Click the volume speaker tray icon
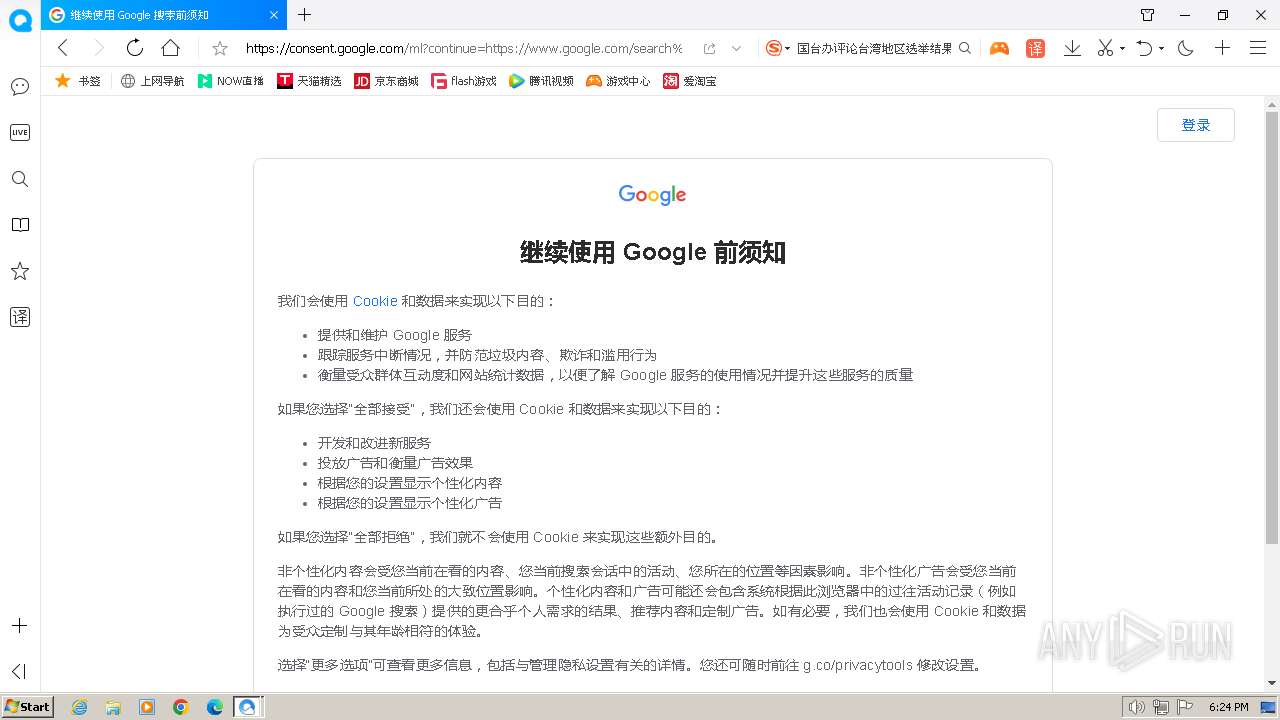The width and height of the screenshot is (1280, 720). (1136, 707)
